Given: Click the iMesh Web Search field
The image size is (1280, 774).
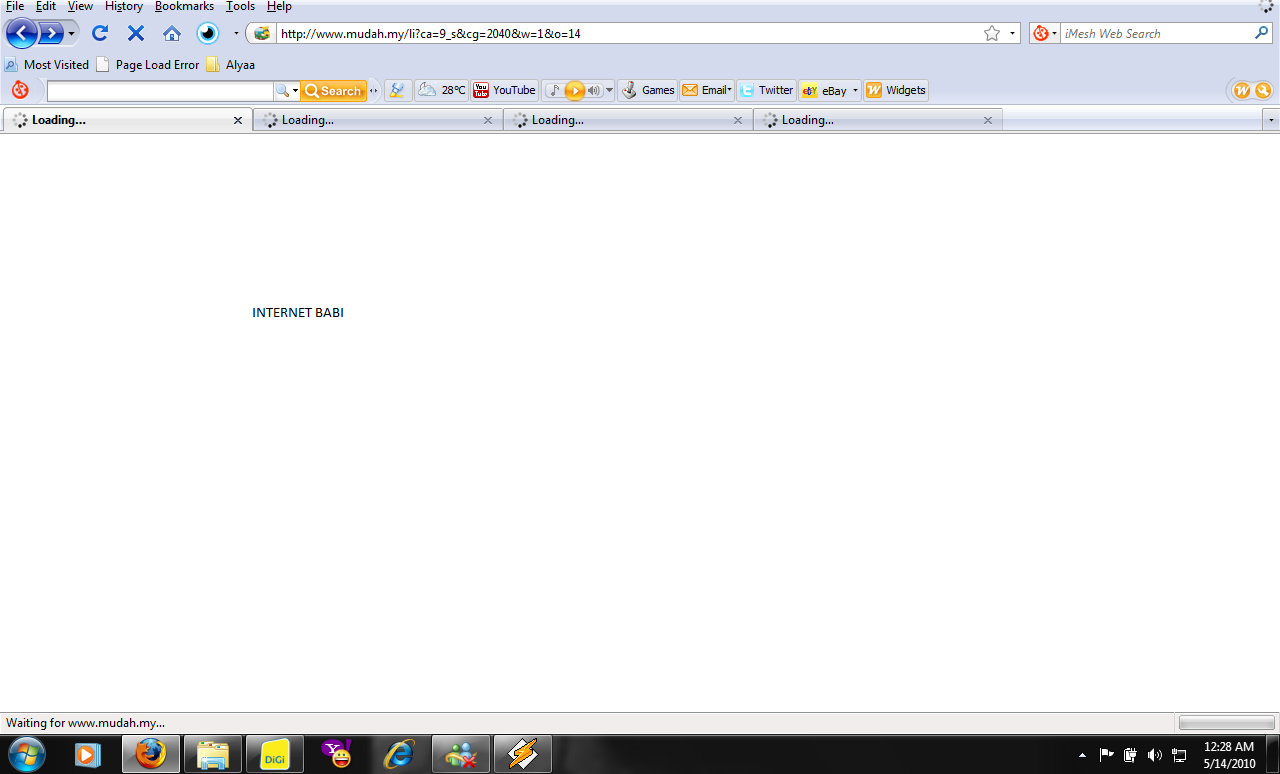Looking at the screenshot, I should pos(1157,33).
